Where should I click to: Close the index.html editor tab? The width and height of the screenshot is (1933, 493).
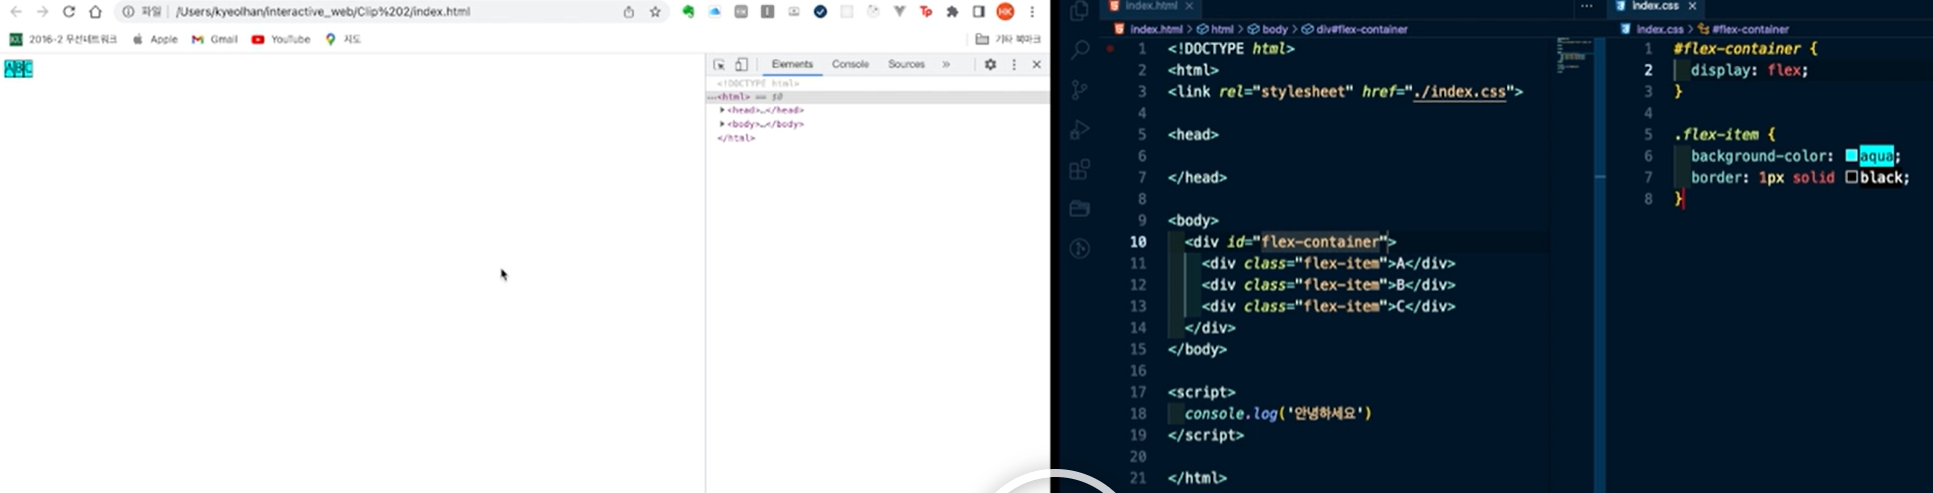(x=1189, y=6)
